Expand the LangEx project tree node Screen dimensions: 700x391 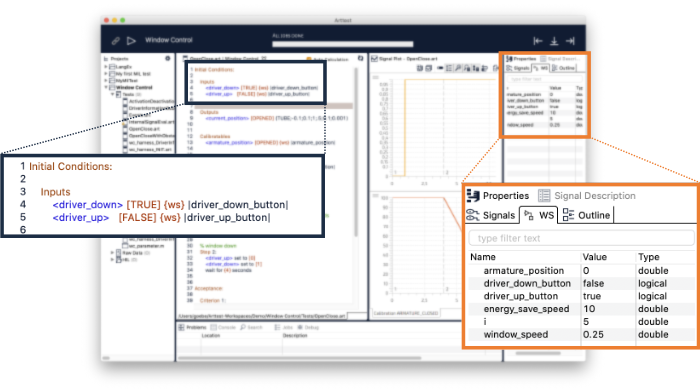[106, 67]
